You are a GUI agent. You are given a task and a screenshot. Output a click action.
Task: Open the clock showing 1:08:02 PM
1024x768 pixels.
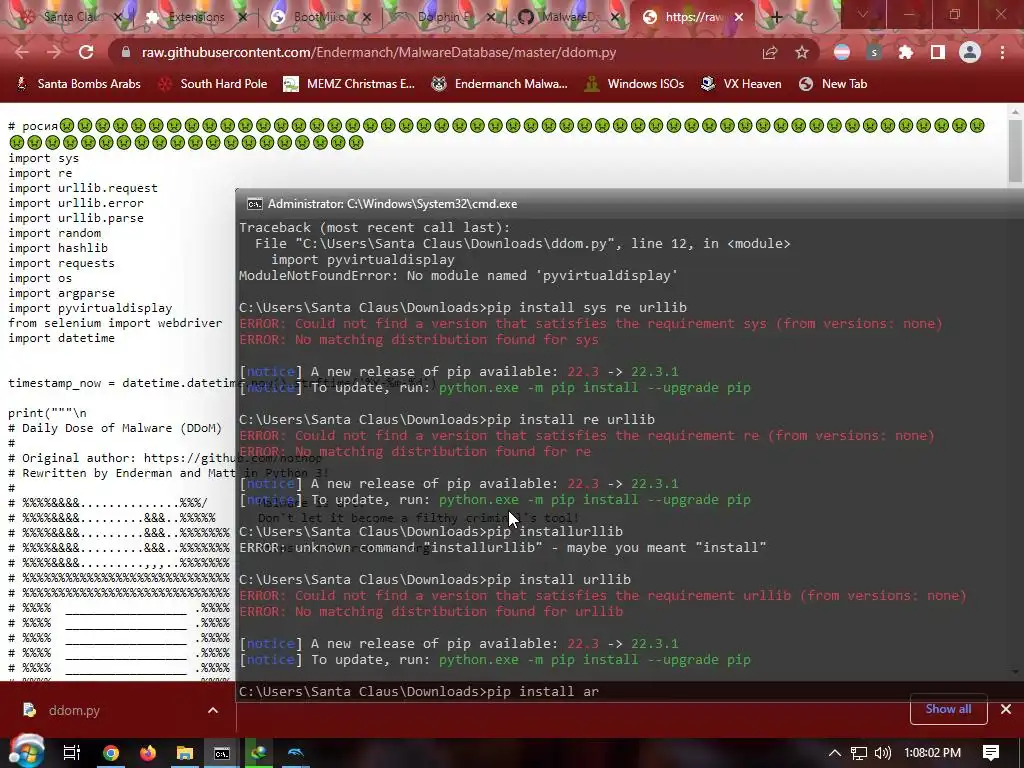click(x=933, y=753)
